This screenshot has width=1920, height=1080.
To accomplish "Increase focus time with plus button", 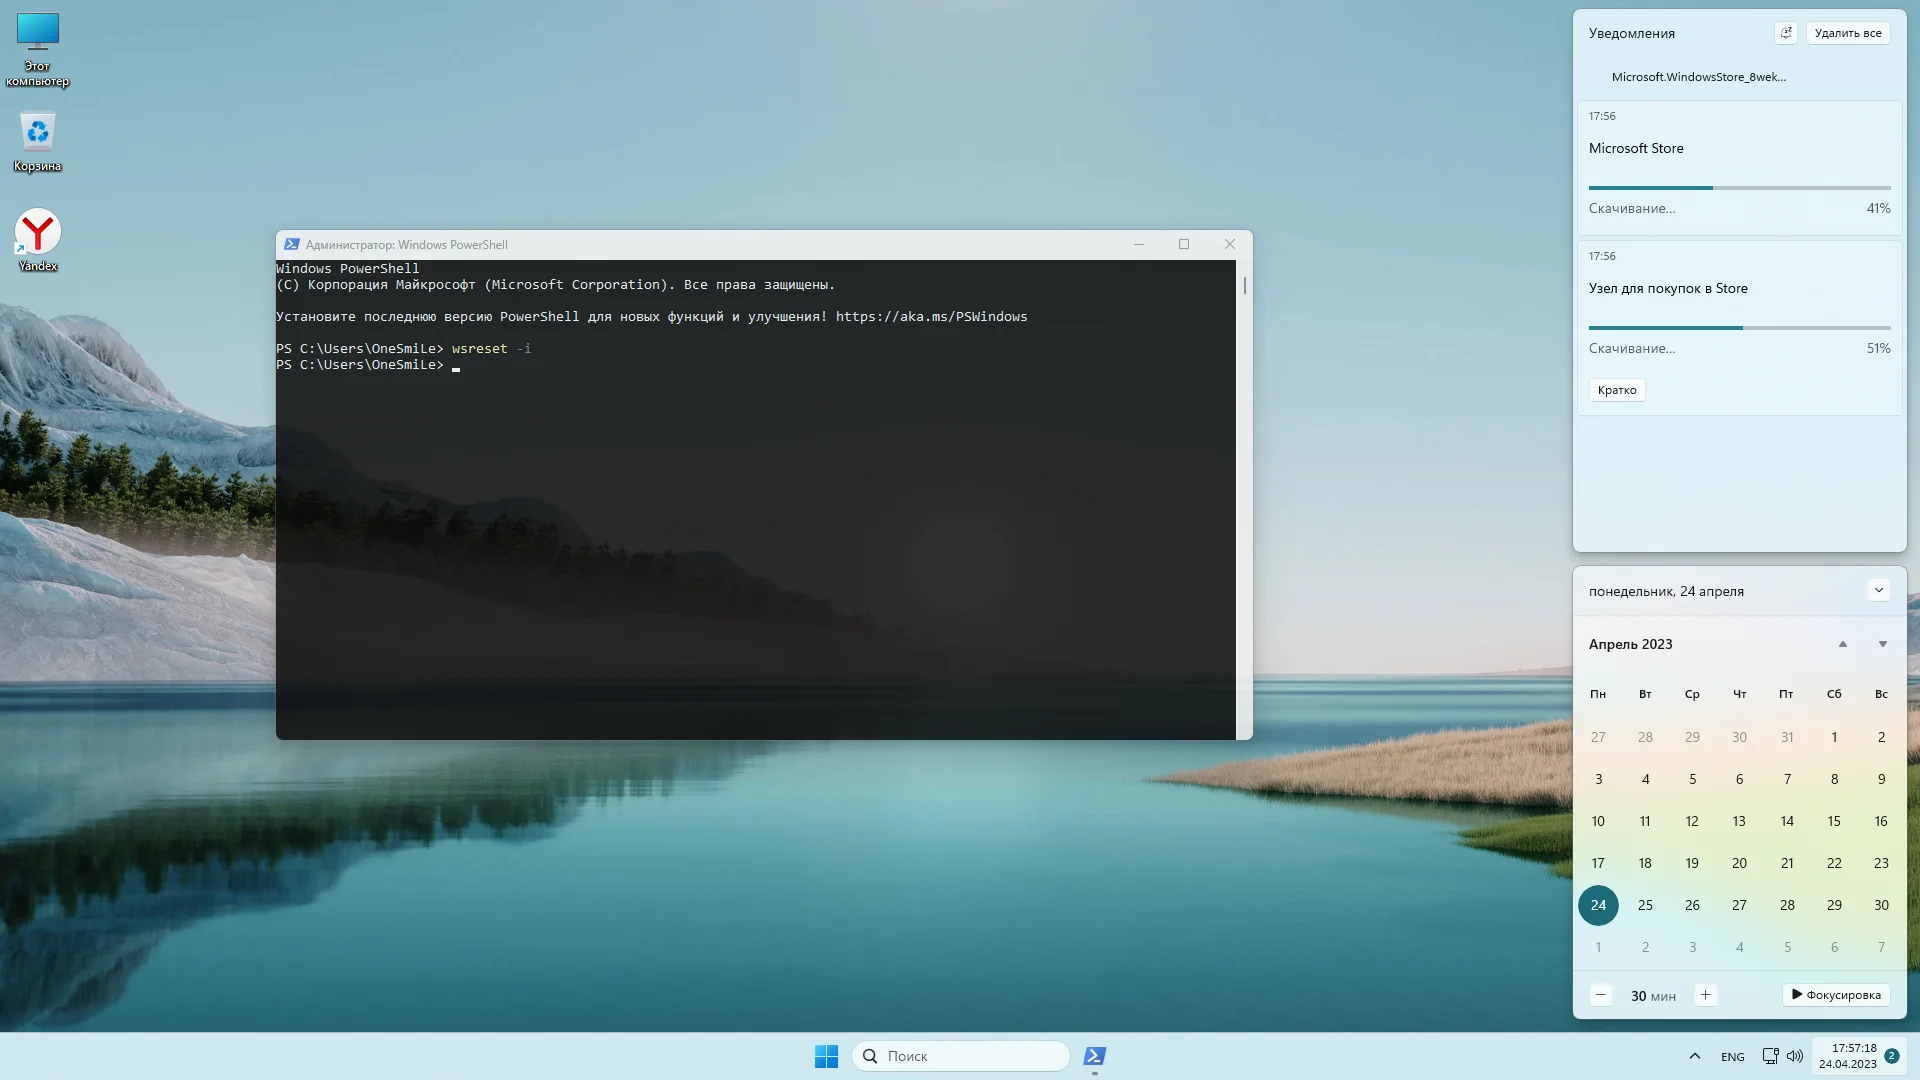I will 1705,995.
